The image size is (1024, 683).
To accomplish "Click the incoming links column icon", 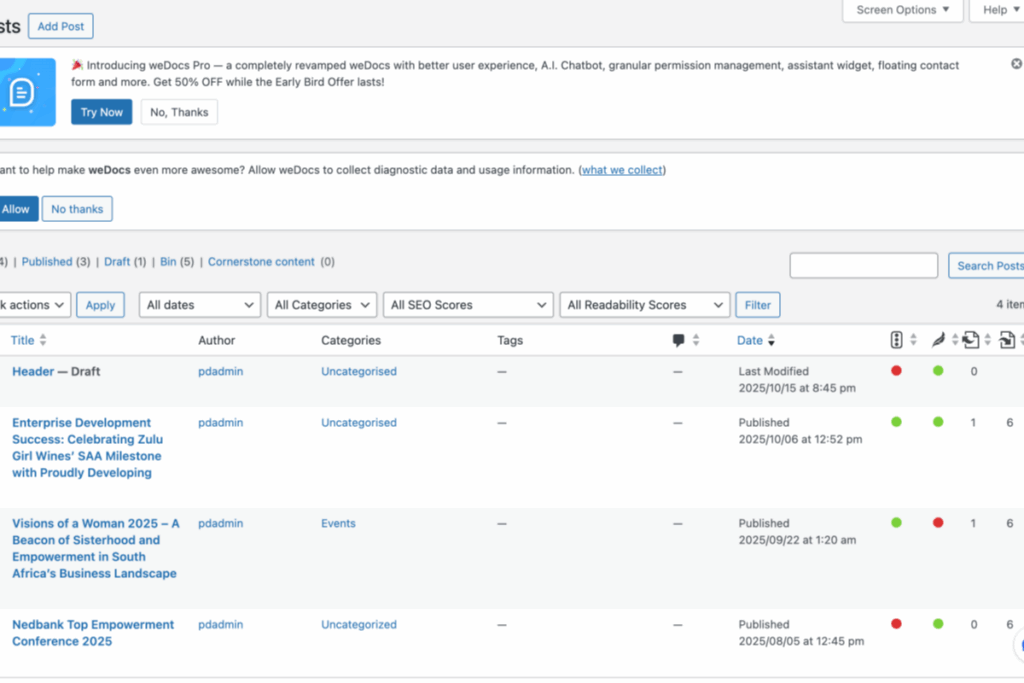I will 1007,340.
